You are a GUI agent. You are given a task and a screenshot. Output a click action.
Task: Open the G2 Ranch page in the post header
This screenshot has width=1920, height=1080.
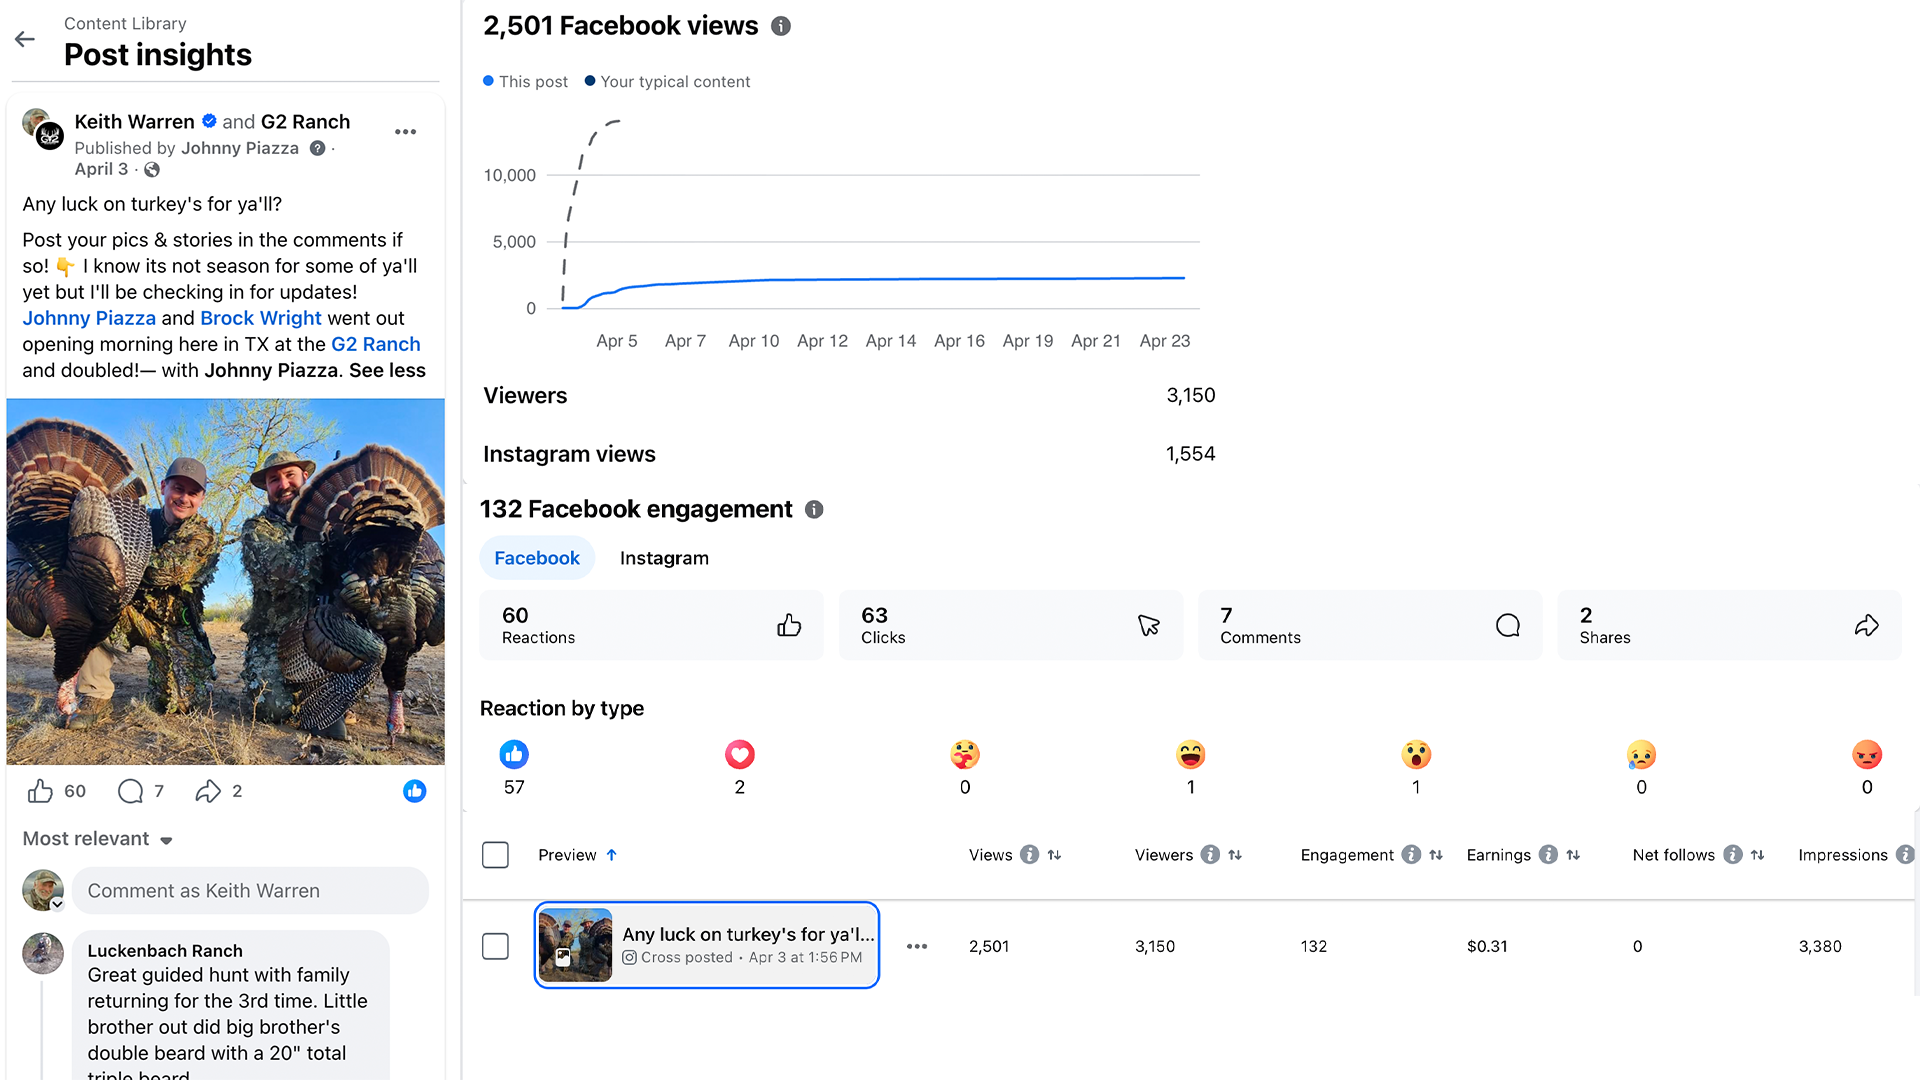coord(305,122)
